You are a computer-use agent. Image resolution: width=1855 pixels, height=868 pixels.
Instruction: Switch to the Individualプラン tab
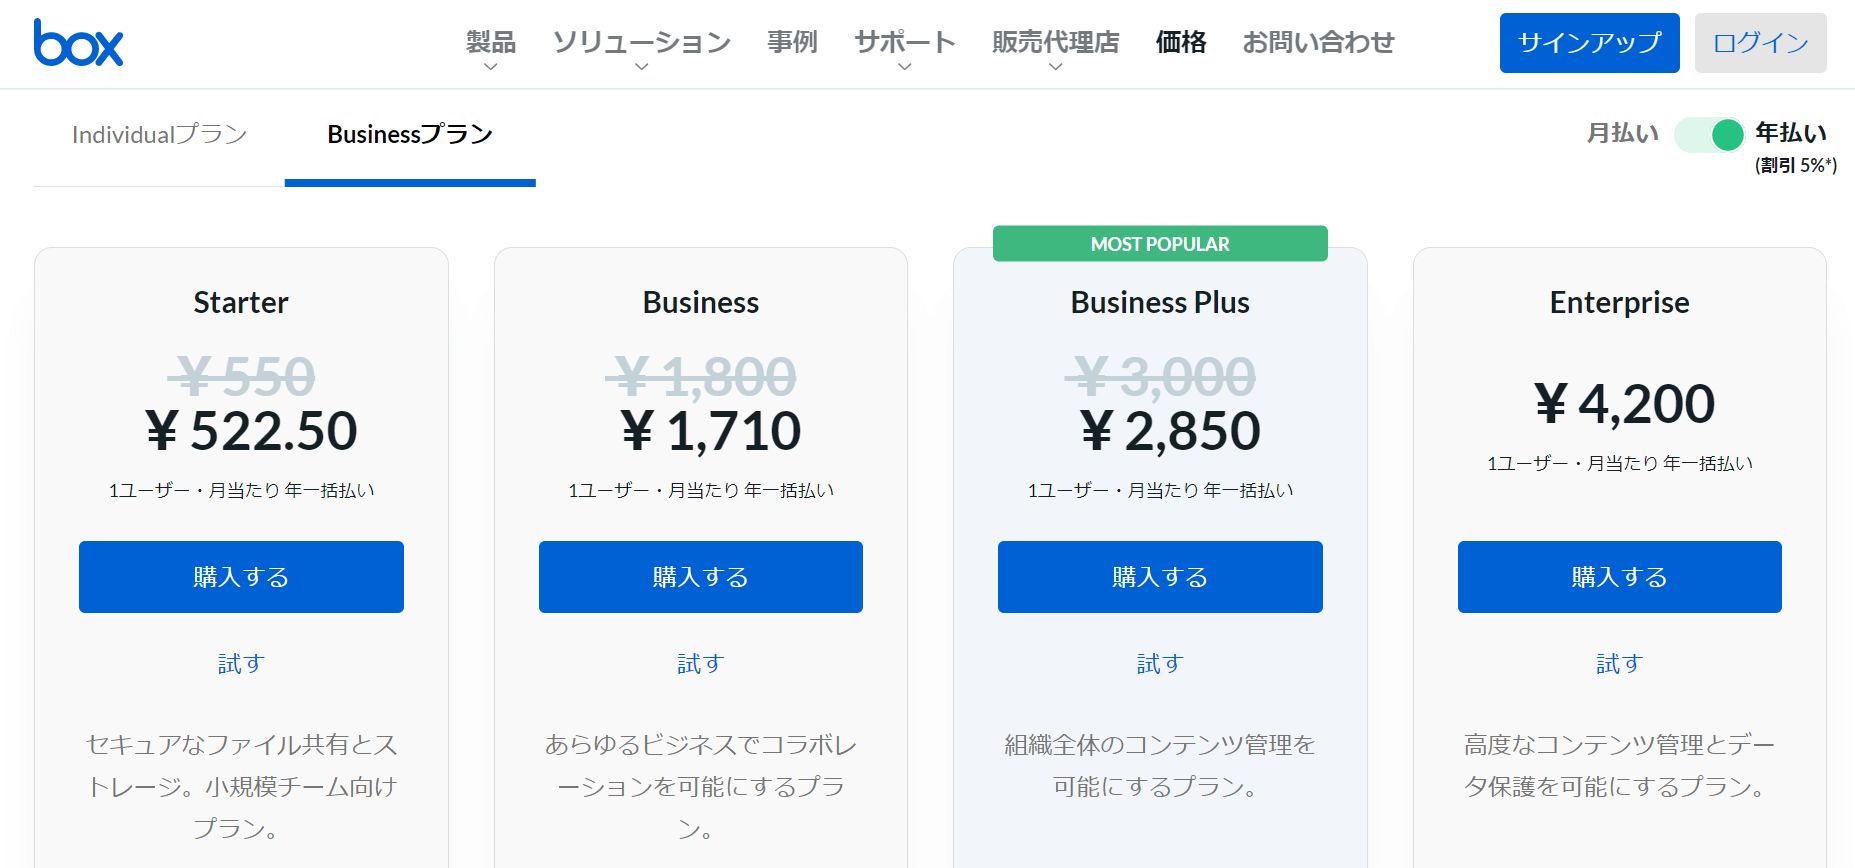click(160, 135)
